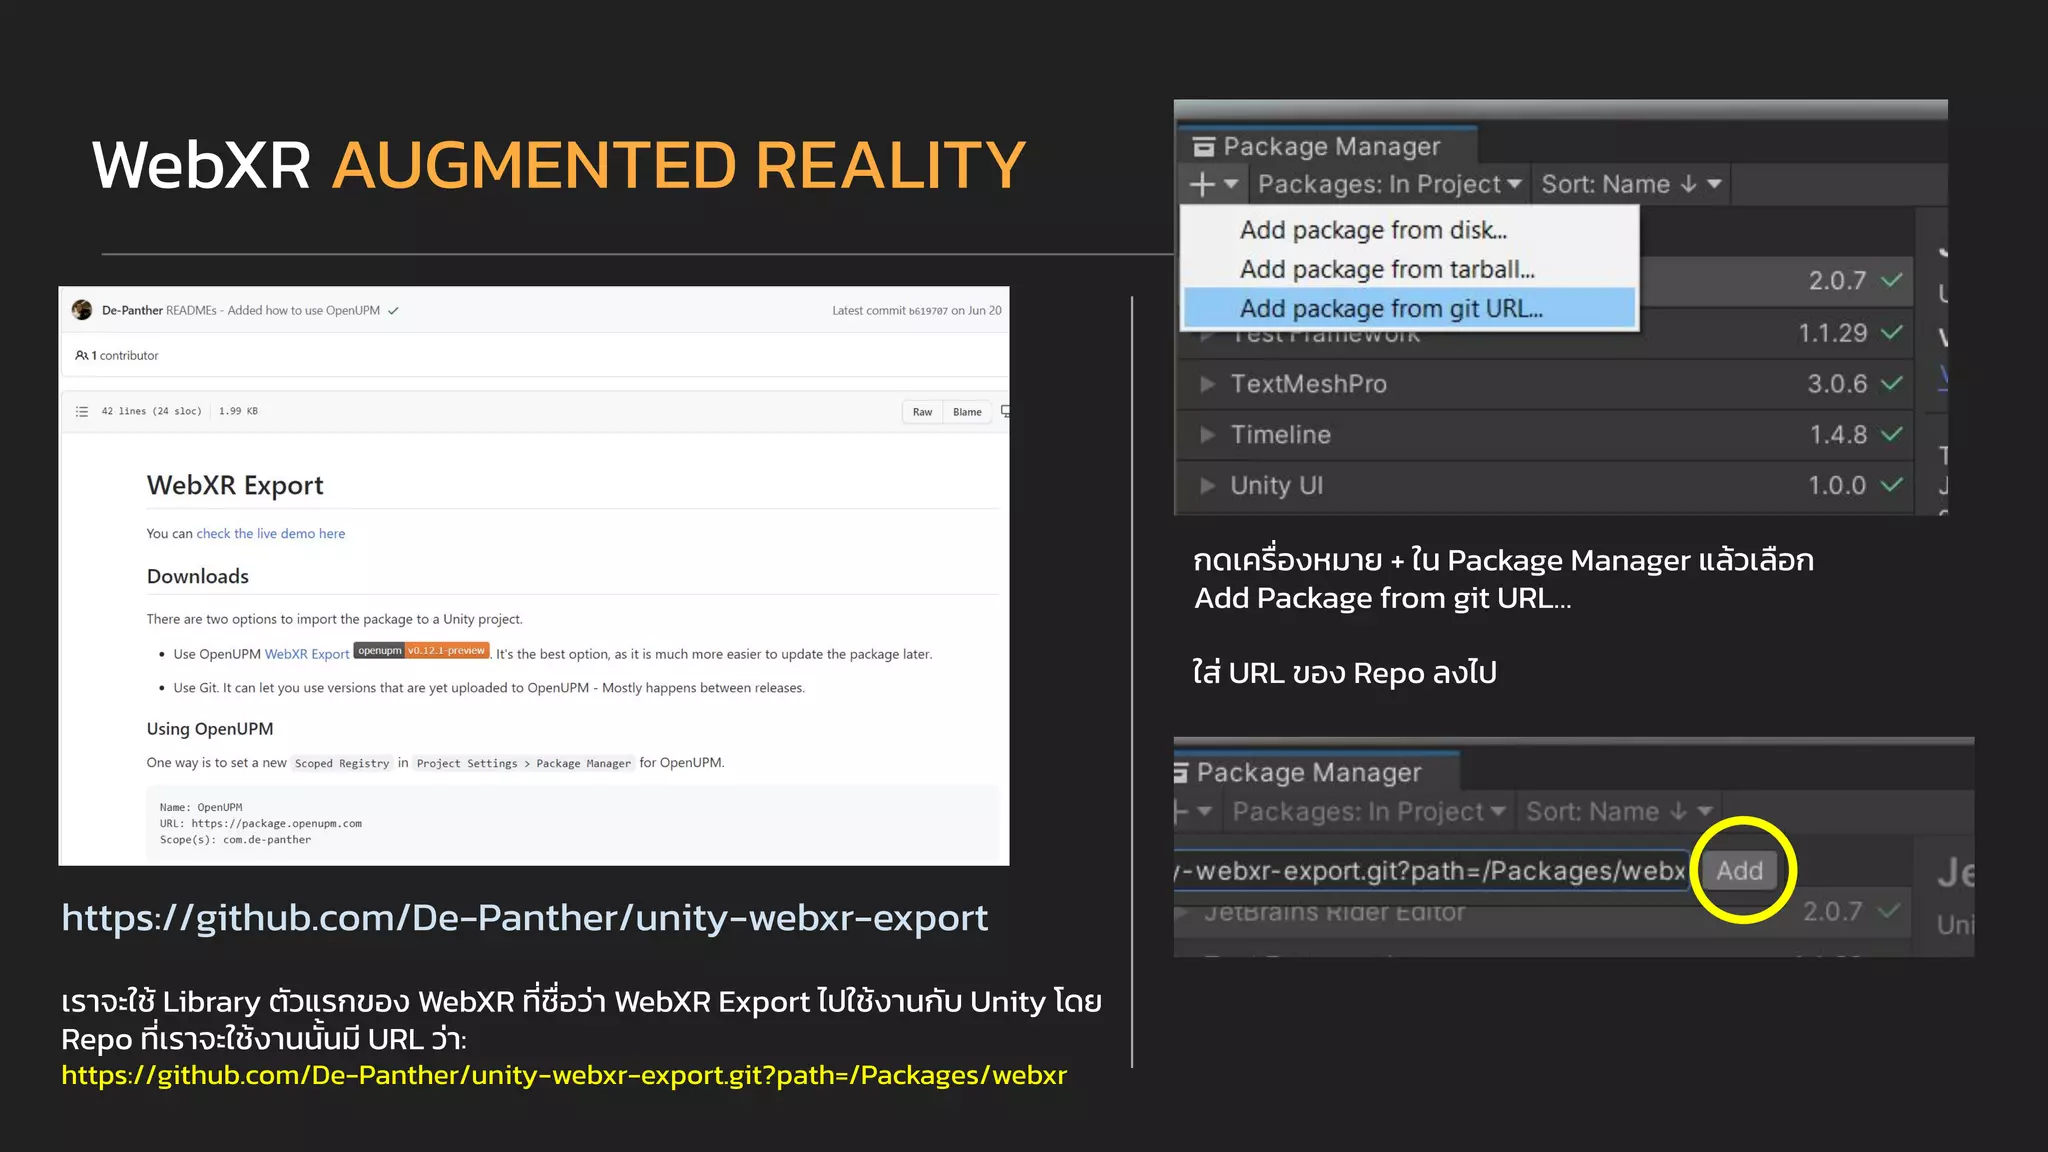Select the Package Manager tab in top screenshot

[x=1330, y=147]
